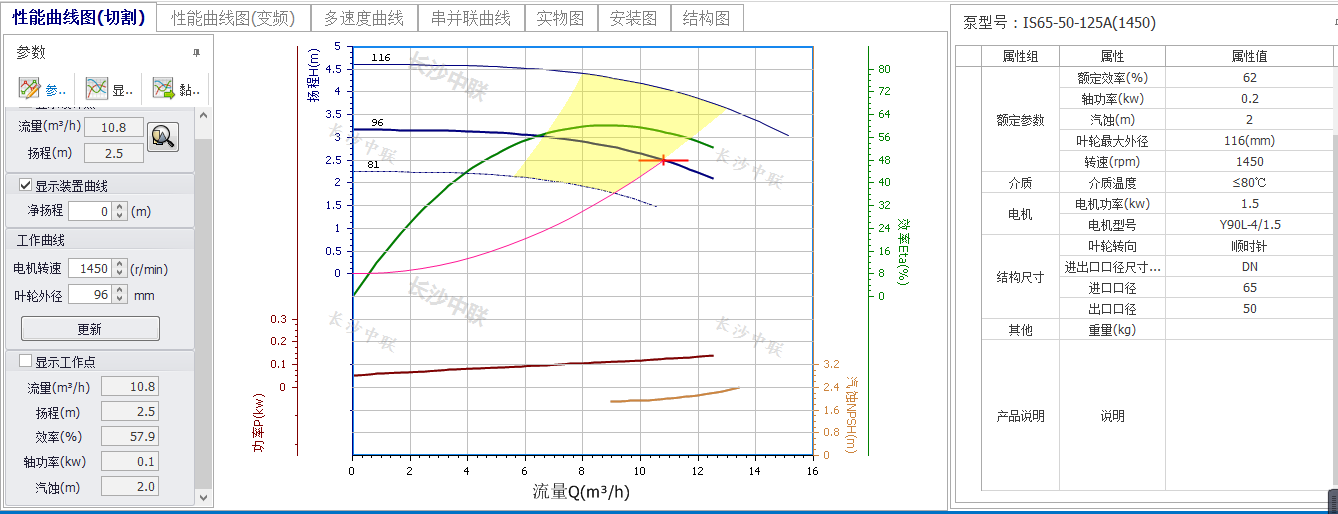Click the 效率(%) field showing 57.9
This screenshot has height=514, width=1338.
coord(129,437)
